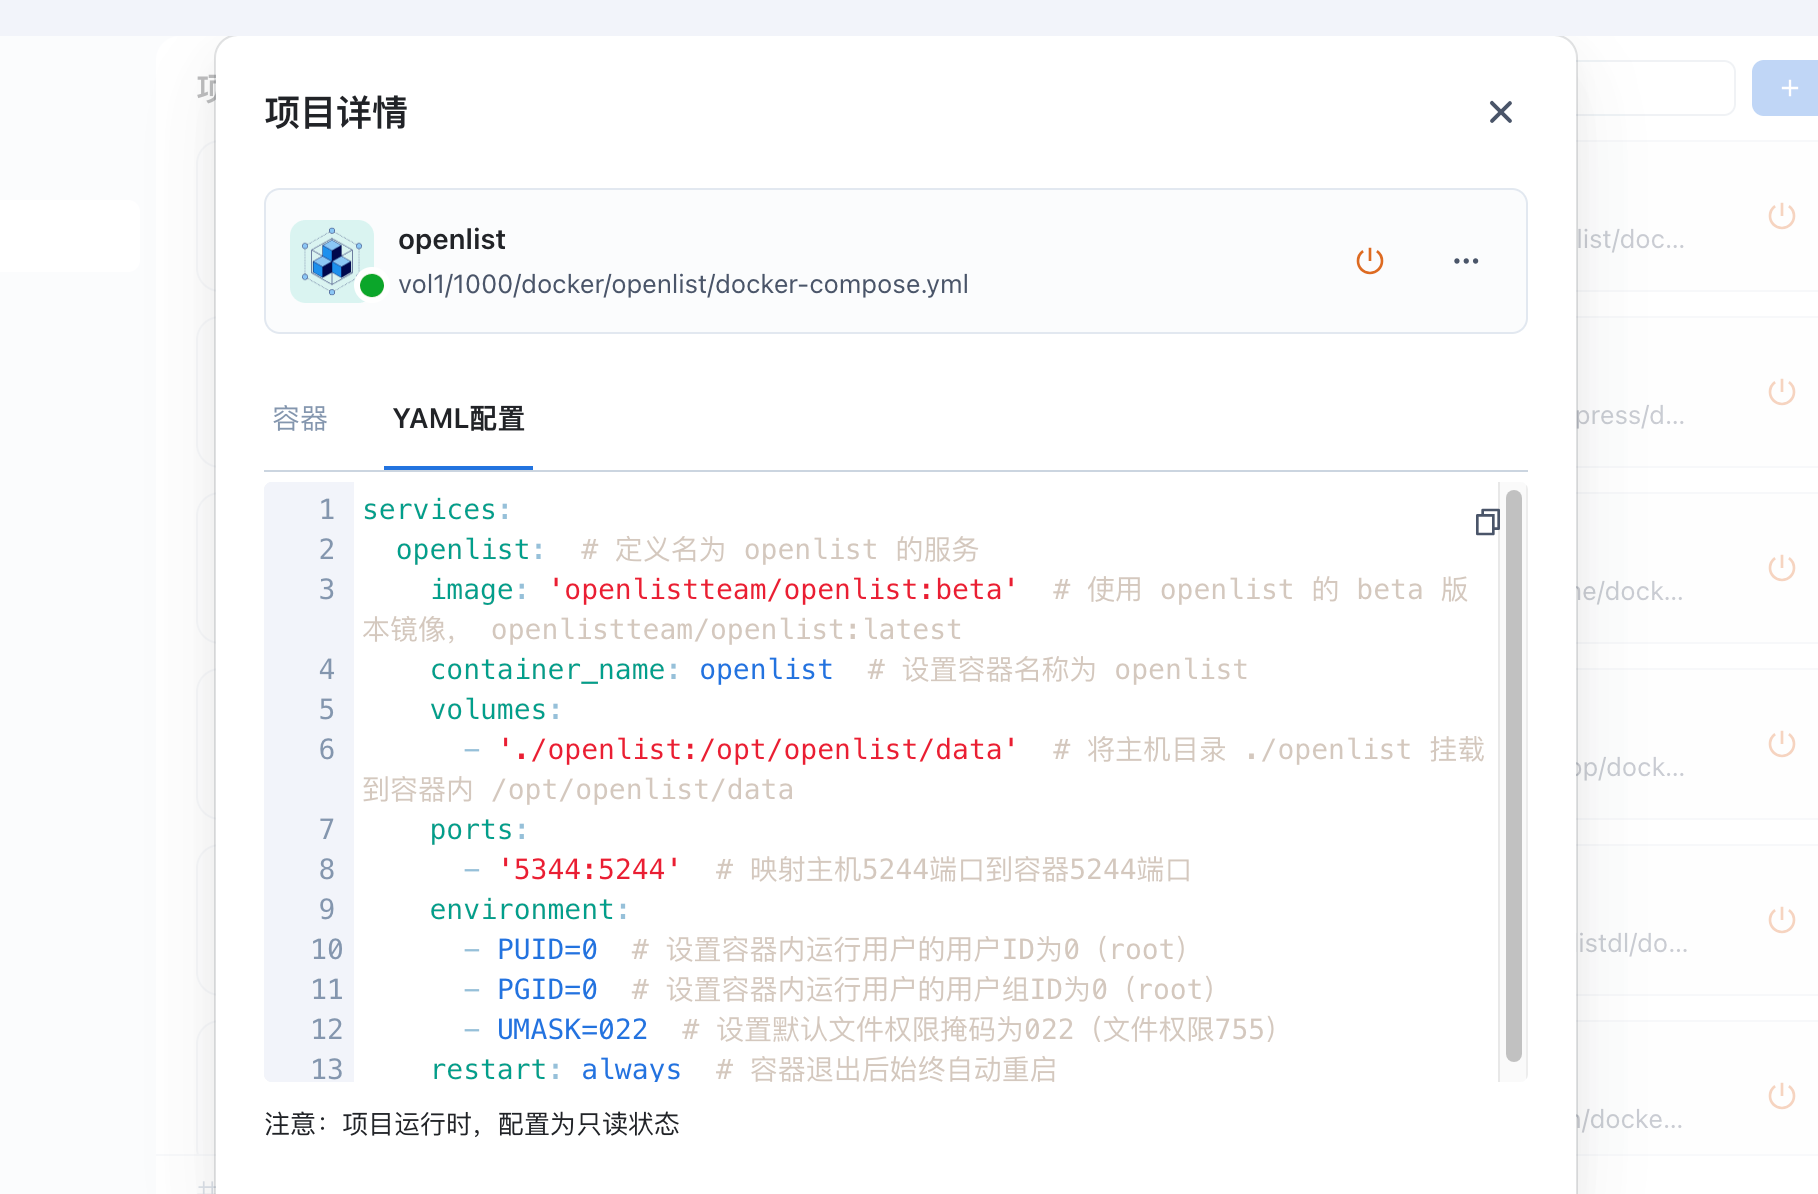Screen dimensions: 1818x1194
Task: Click the 'restart: always' line
Action: click(x=555, y=1068)
